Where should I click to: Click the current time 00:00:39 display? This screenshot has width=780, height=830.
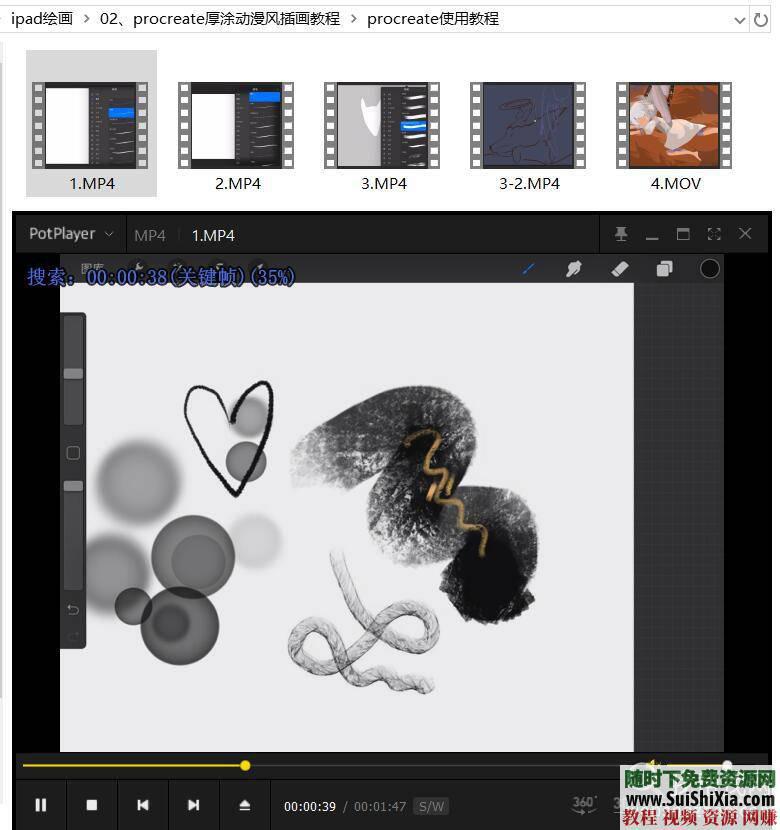310,806
